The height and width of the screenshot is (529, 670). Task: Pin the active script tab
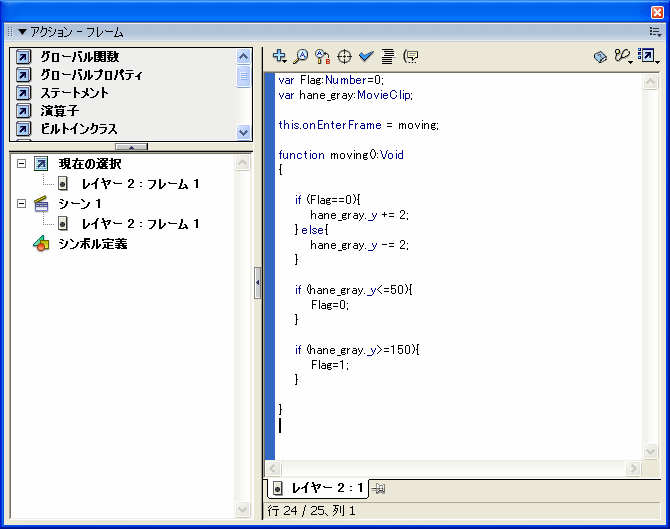pos(378,488)
